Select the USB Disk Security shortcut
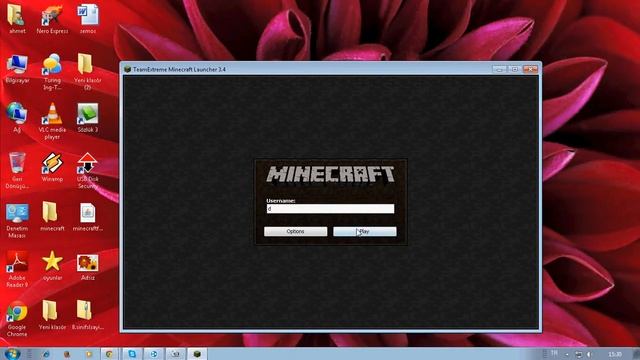 (88, 171)
